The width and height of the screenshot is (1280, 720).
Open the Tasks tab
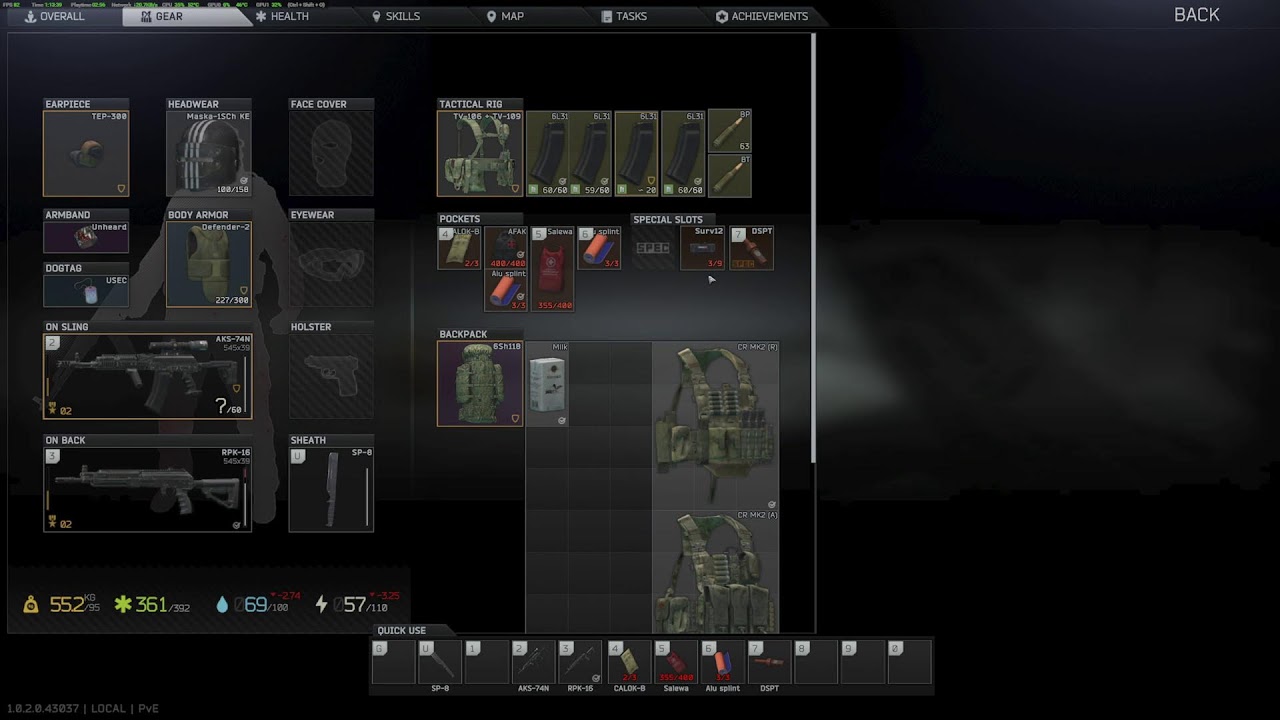pos(625,16)
